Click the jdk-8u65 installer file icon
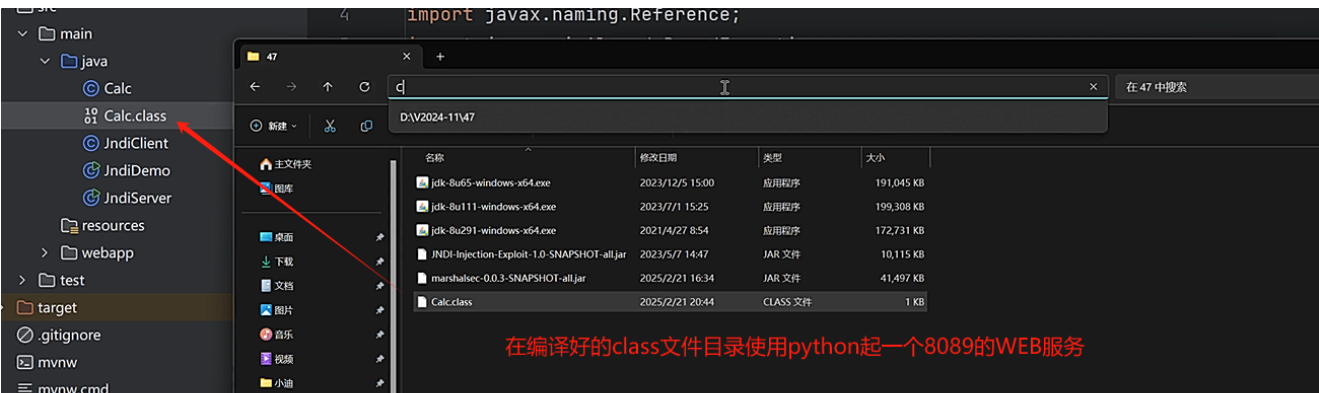Viewport: 1319px width, 393px height. [x=422, y=183]
